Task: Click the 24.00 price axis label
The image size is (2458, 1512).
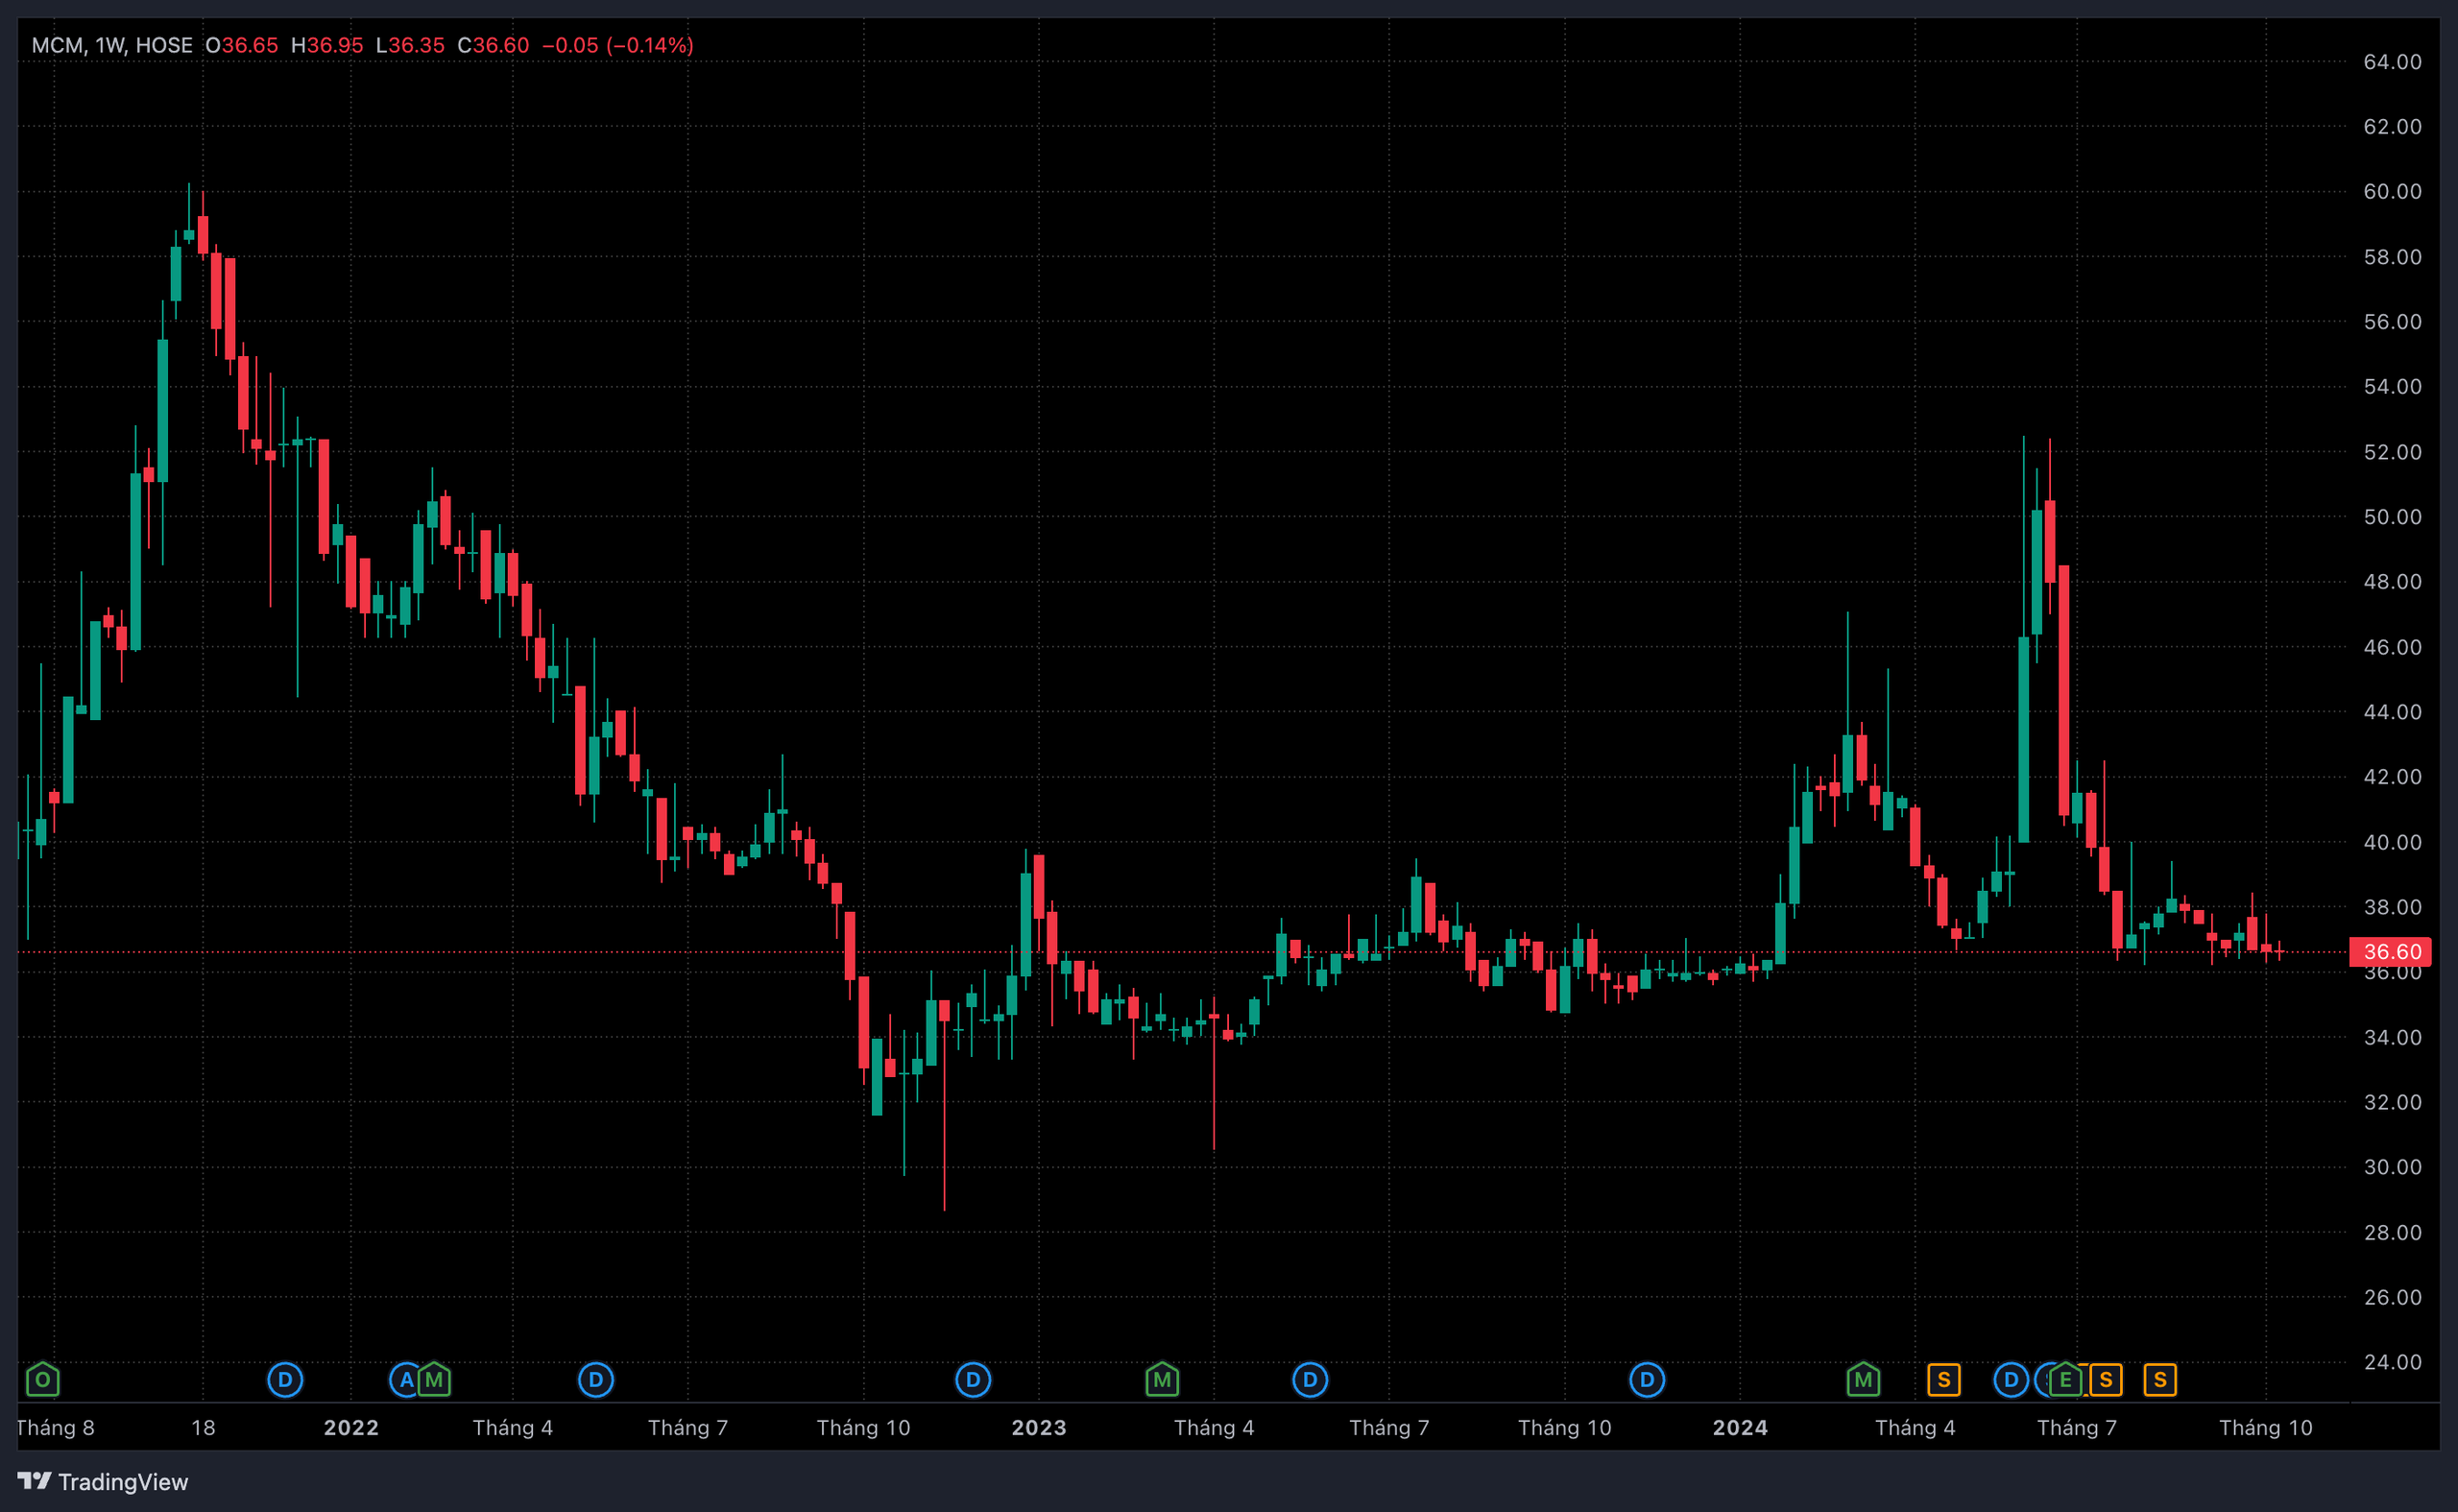Action: pos(2393,1362)
